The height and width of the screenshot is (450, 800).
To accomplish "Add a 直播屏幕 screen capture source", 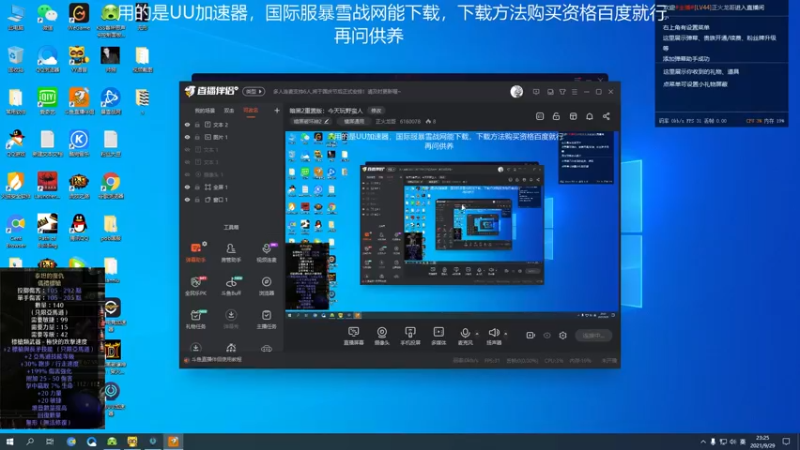I will coord(354,336).
